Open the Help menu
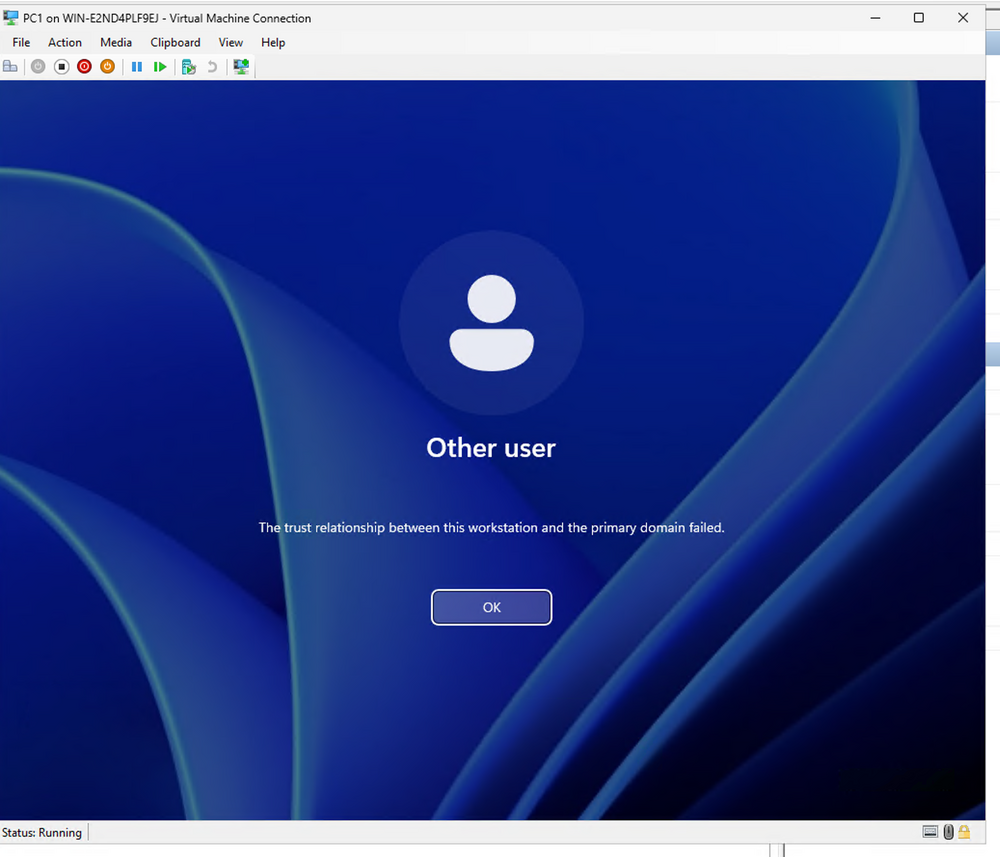Image resolution: width=1000 pixels, height=857 pixels. pos(273,42)
